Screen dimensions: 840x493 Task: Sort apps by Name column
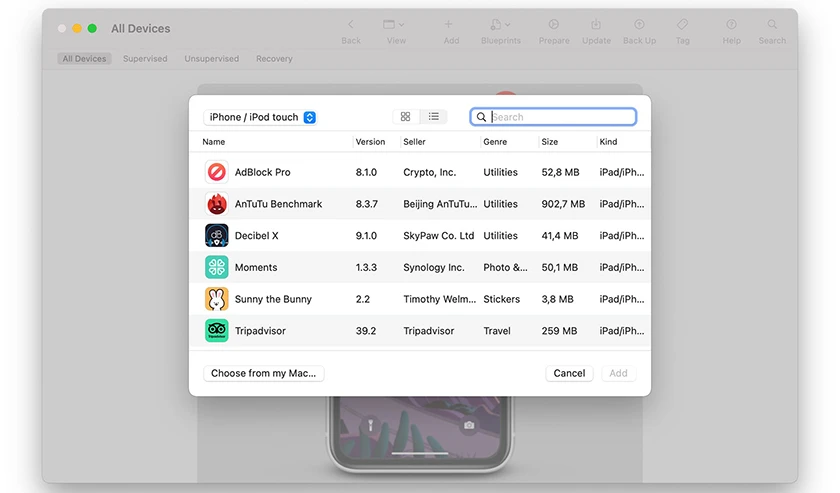click(x=214, y=141)
